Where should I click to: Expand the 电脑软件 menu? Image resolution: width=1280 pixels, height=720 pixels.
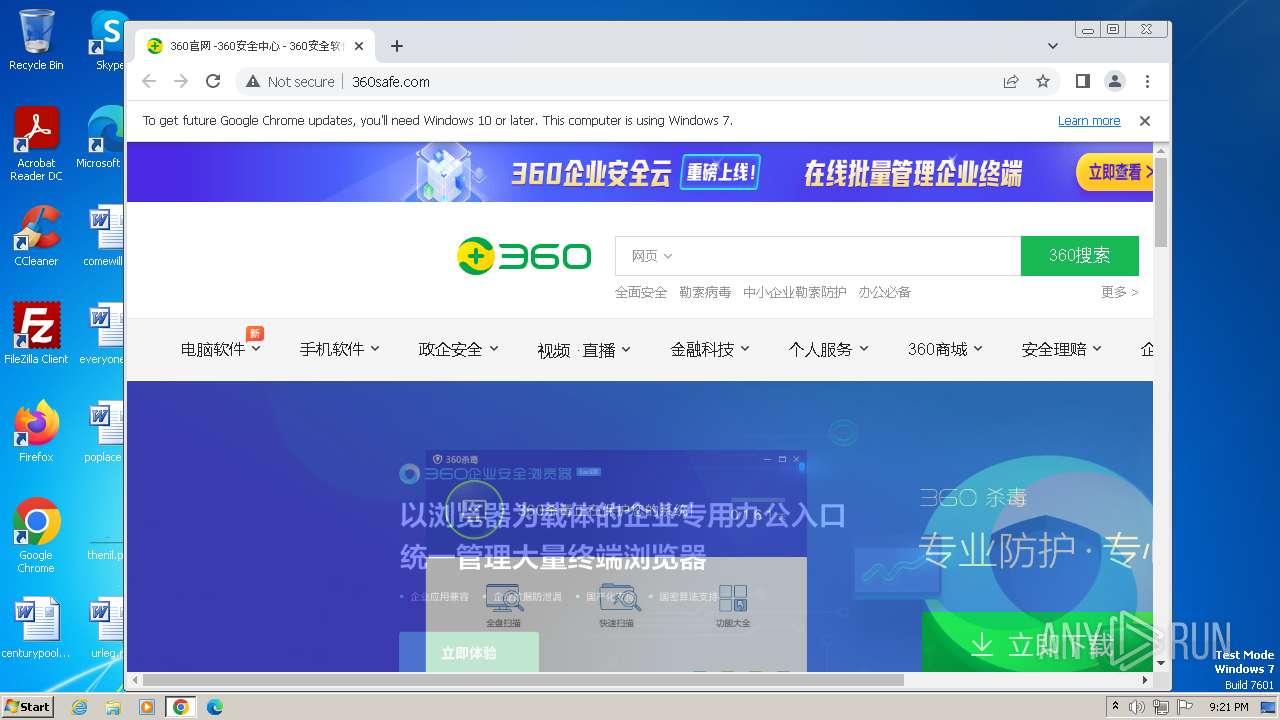(220, 349)
